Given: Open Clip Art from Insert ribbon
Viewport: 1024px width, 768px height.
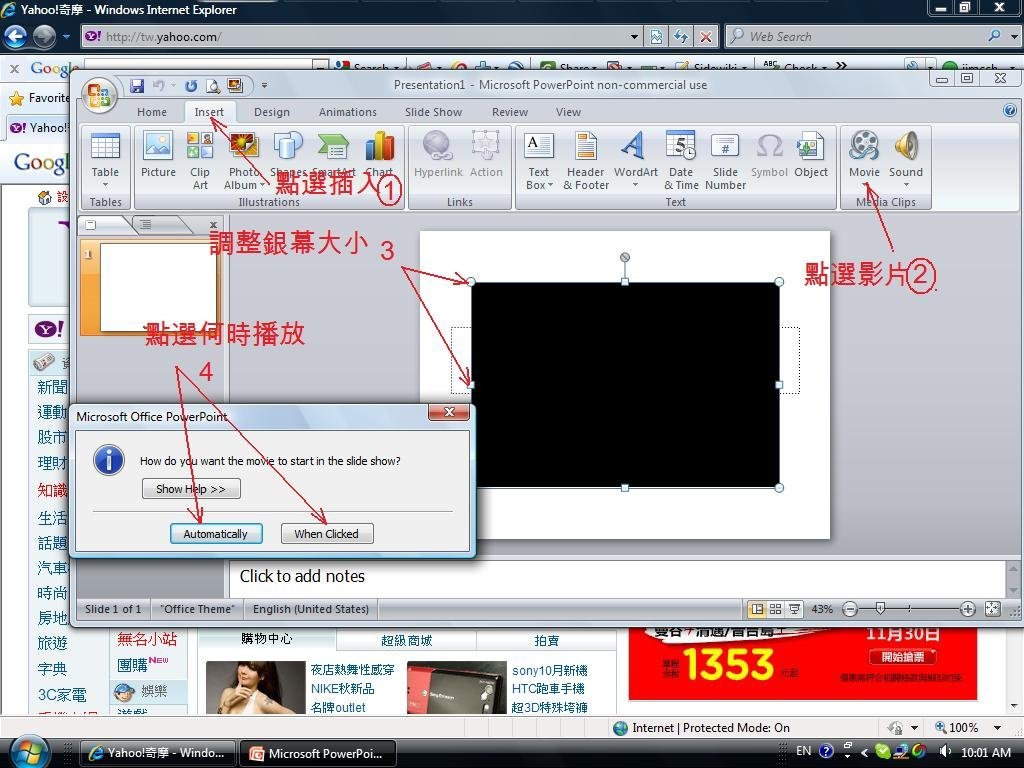Looking at the screenshot, I should click(200, 160).
